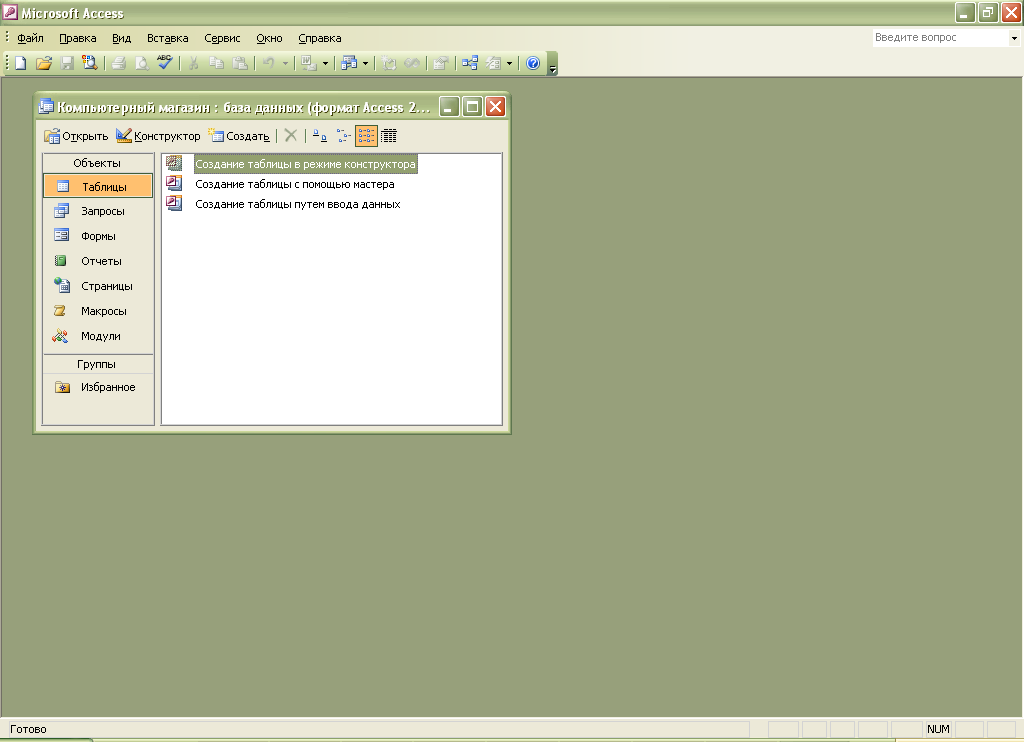Image resolution: width=1024 pixels, height=742 pixels.
Task: Click the Undo arrow icon
Action: (268, 63)
